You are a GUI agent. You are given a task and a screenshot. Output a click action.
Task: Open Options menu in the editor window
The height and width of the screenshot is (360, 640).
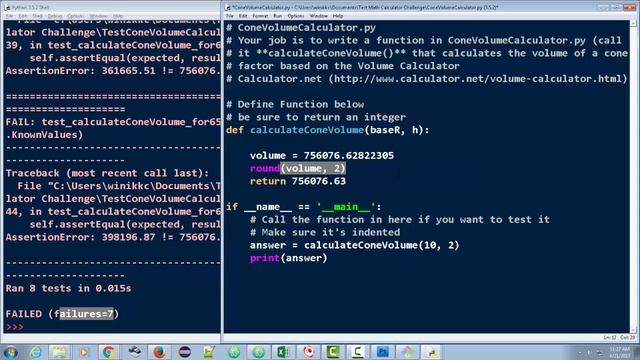(x=296, y=16)
